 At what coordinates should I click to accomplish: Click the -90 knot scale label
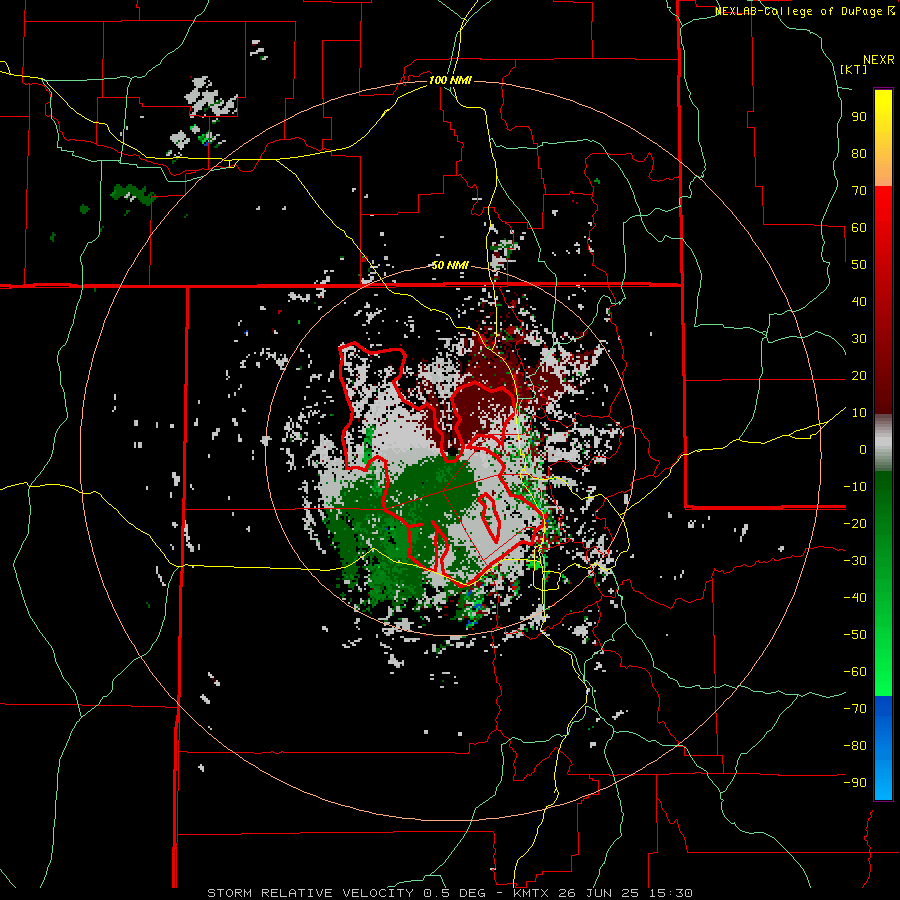pos(855,783)
